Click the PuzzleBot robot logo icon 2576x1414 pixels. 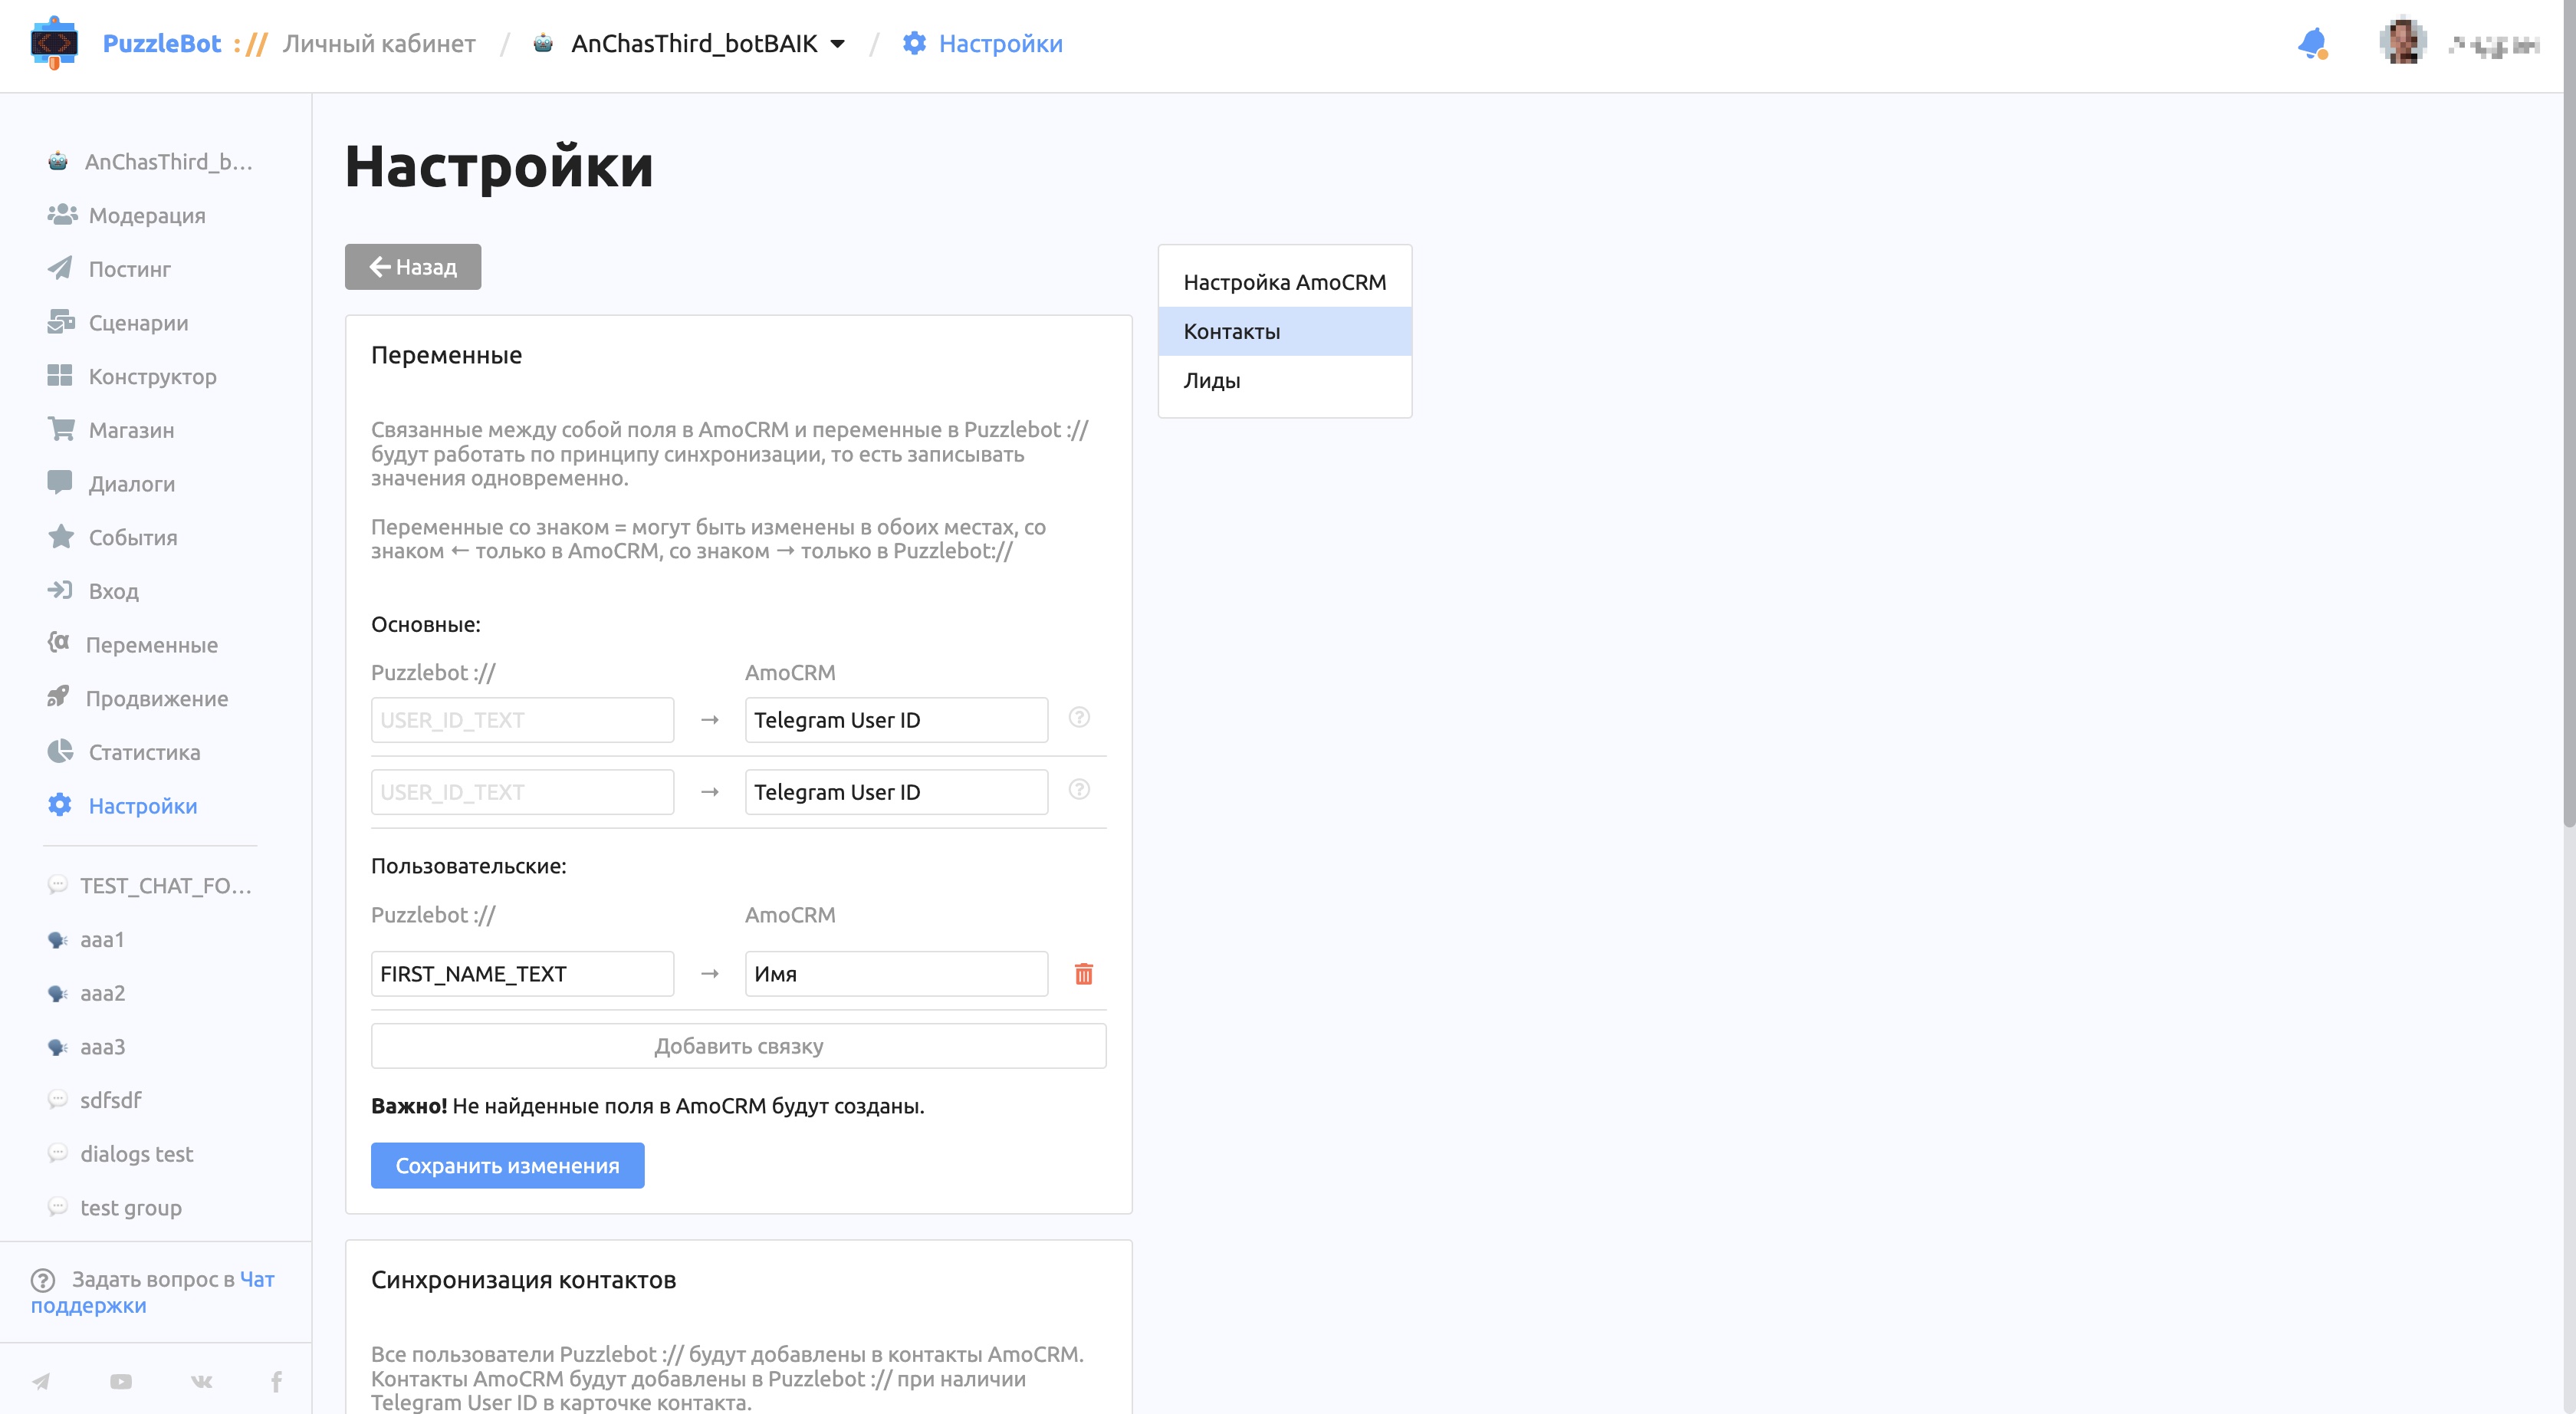pyautogui.click(x=54, y=43)
